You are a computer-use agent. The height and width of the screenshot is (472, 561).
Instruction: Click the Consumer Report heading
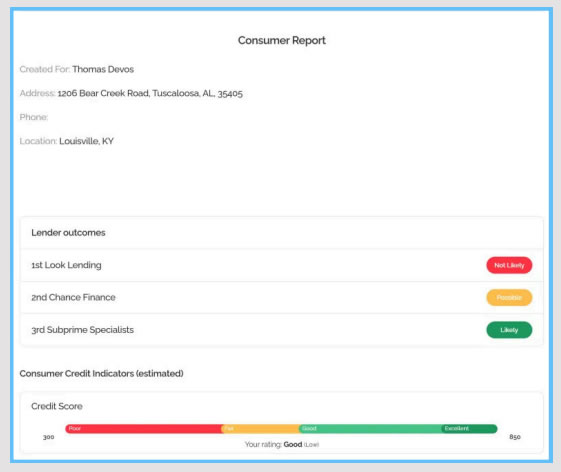tap(282, 40)
